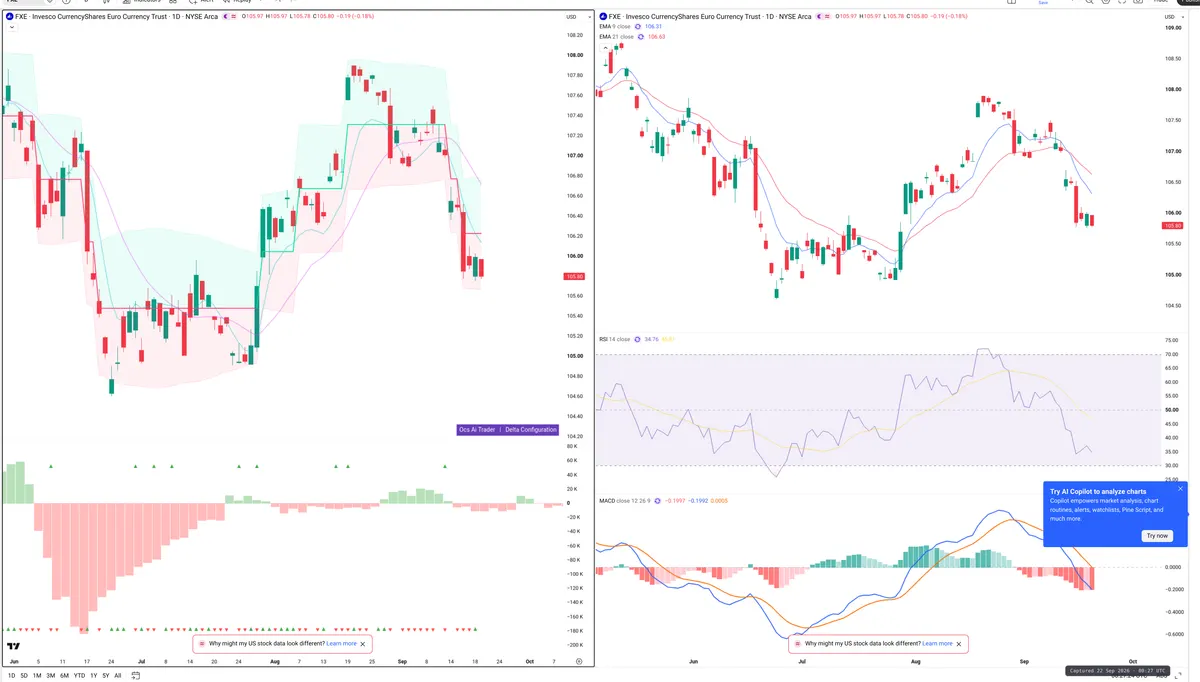The height and width of the screenshot is (682, 1200).
Task: Click the Oct label on left time axis
Action: click(529, 662)
